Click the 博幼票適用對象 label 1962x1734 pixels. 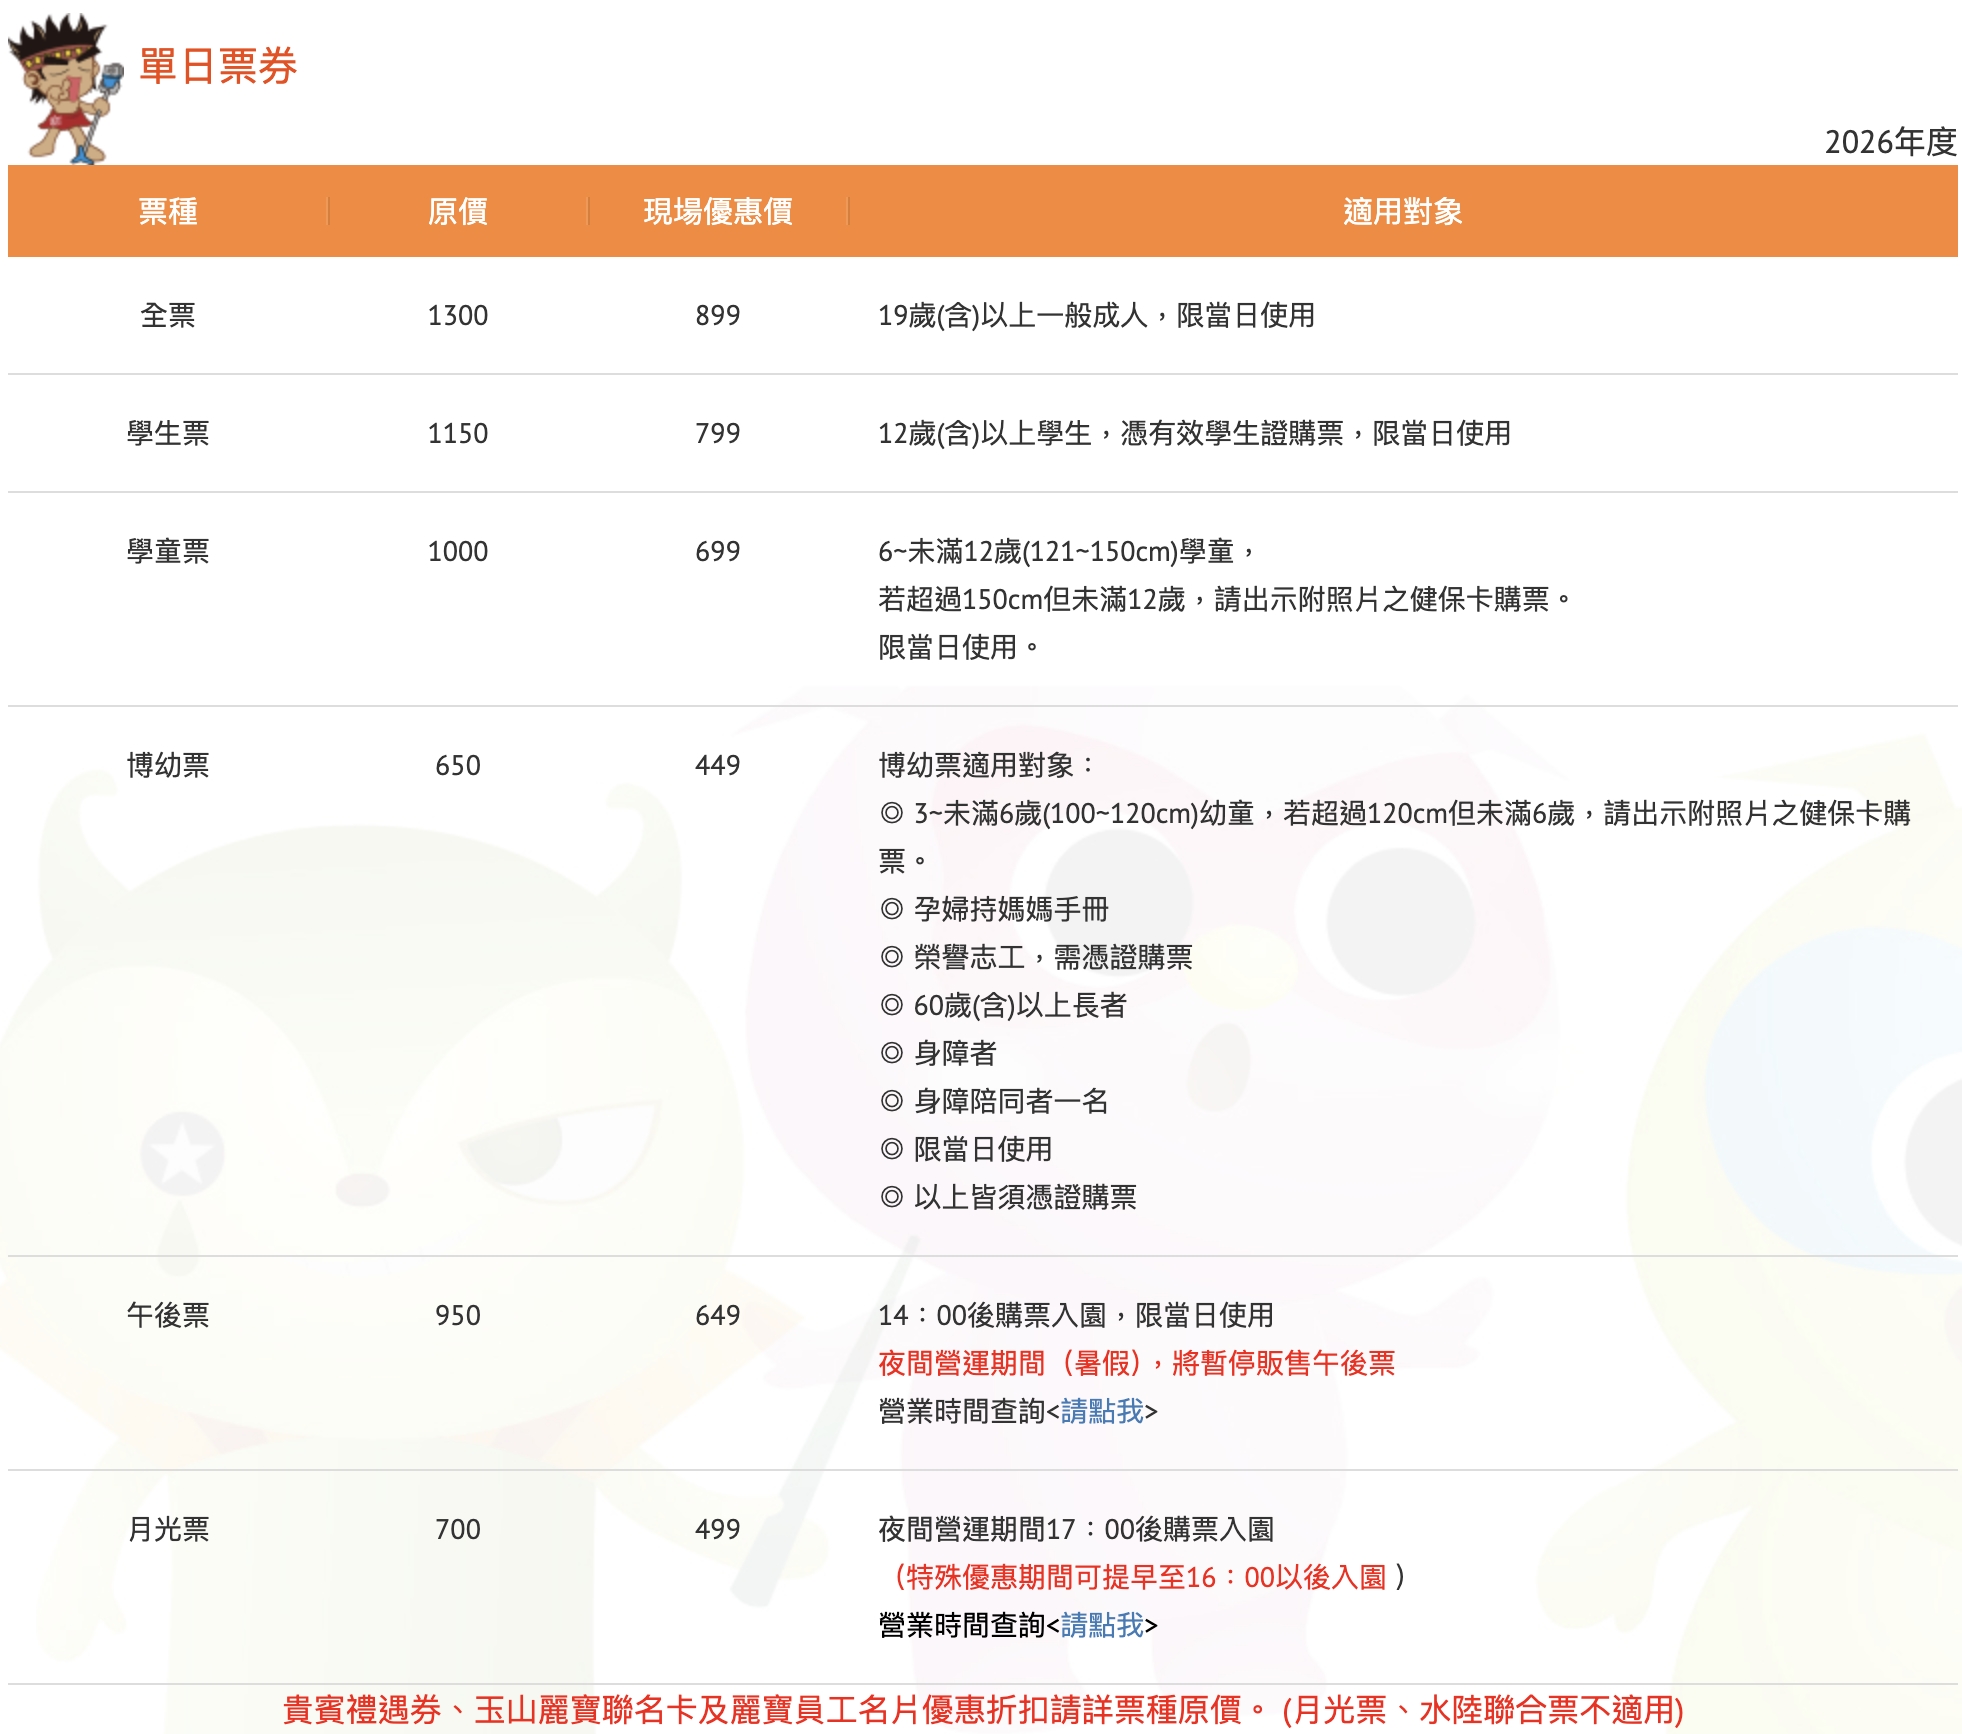tap(986, 765)
